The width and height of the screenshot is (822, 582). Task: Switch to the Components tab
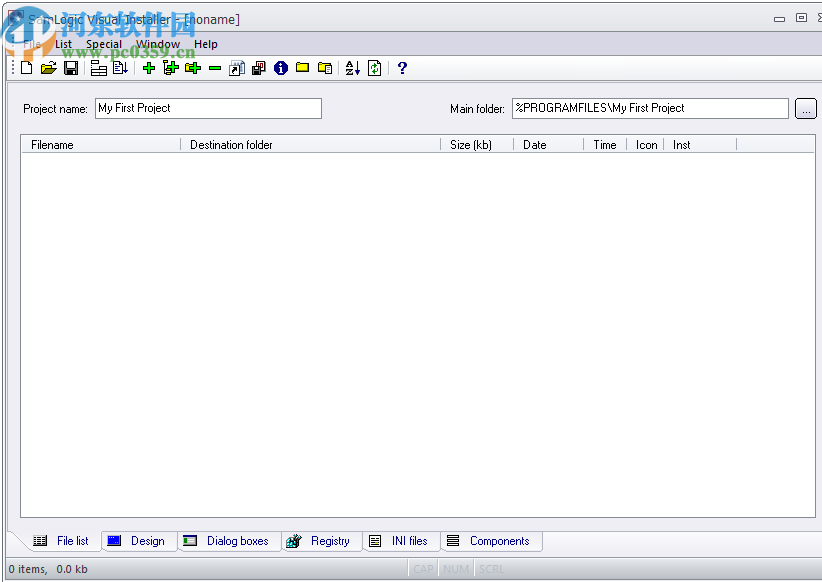(492, 541)
